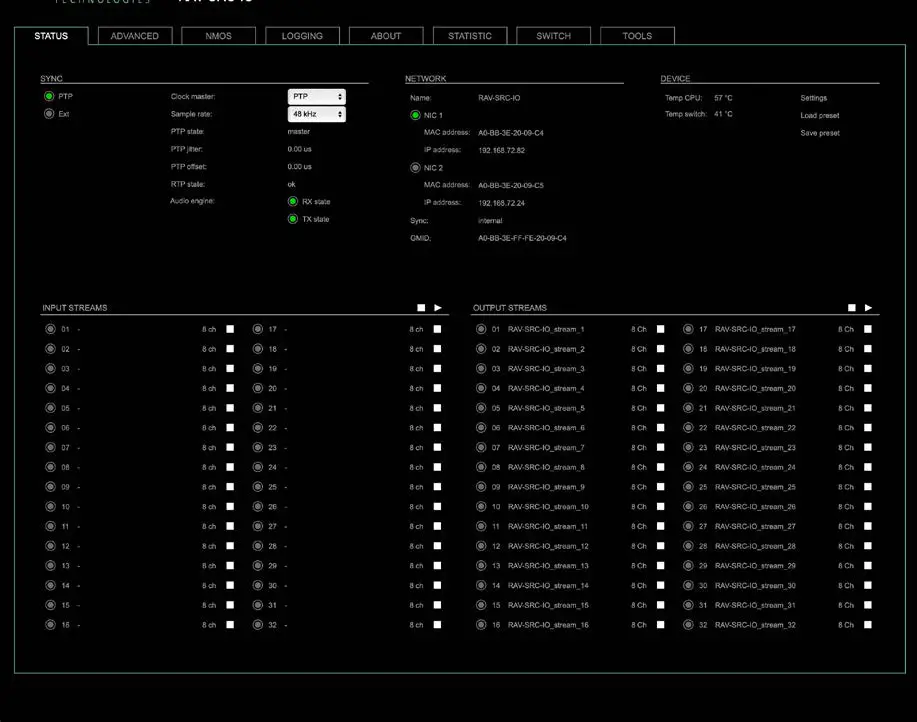Click the PTP state master value
The width and height of the screenshot is (917, 722).
coord(298,132)
